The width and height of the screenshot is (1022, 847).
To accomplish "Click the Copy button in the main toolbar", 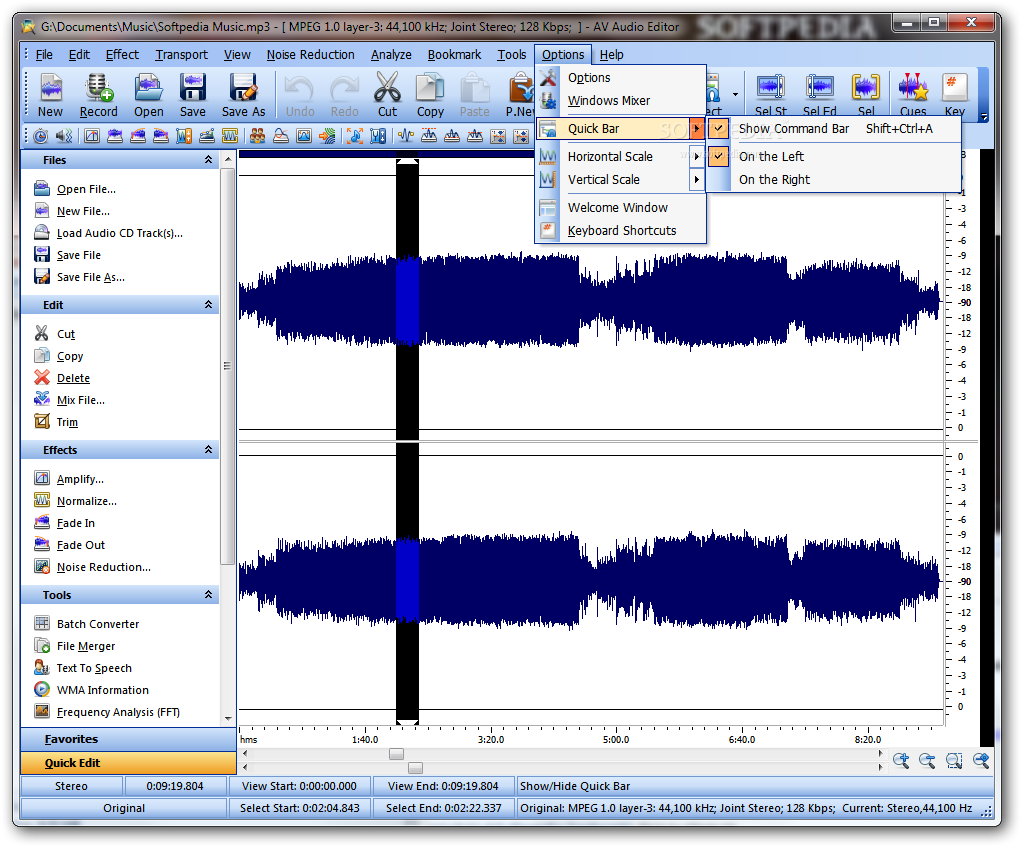I will click(x=430, y=95).
